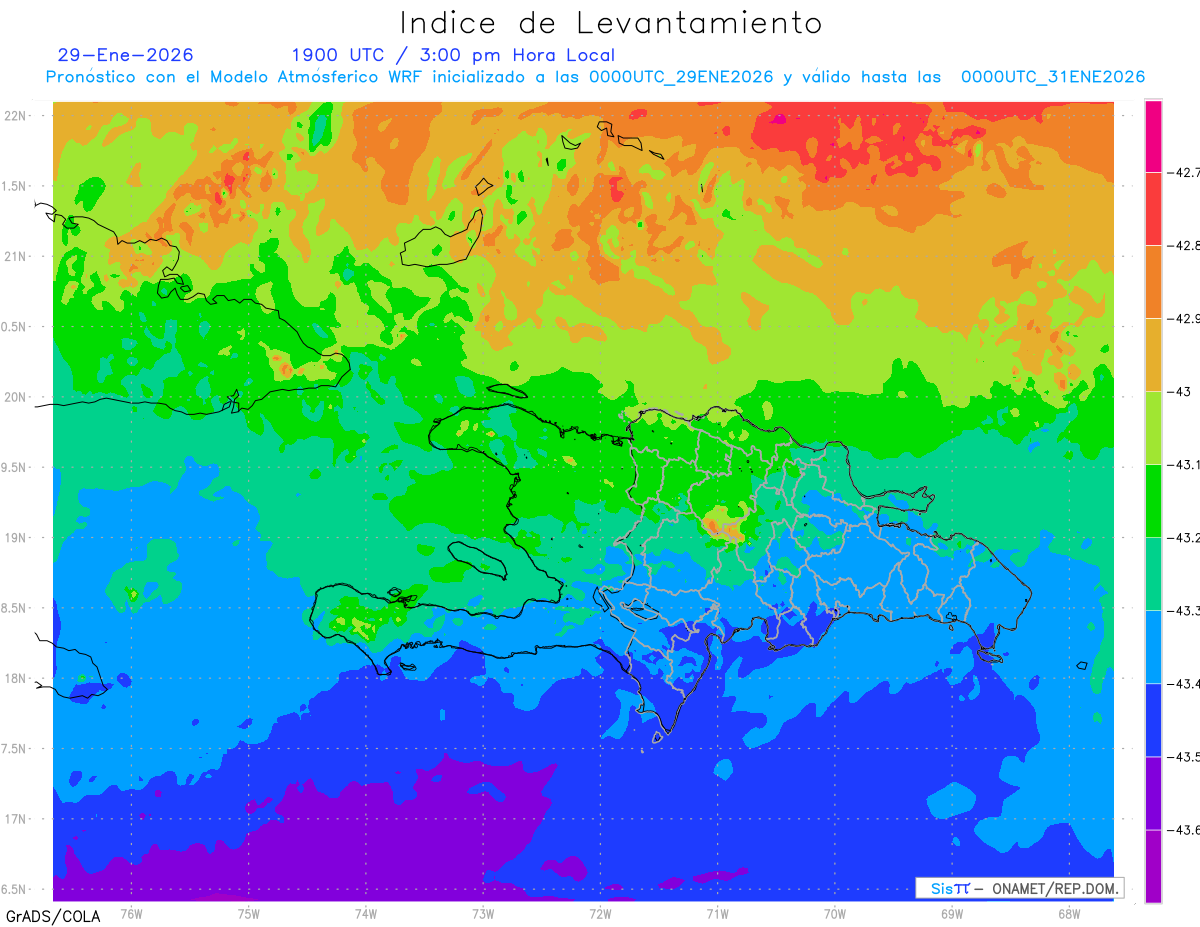Click the '-43.2' color bar value
Viewport: 1200px width, 927px height.
[1185, 537]
